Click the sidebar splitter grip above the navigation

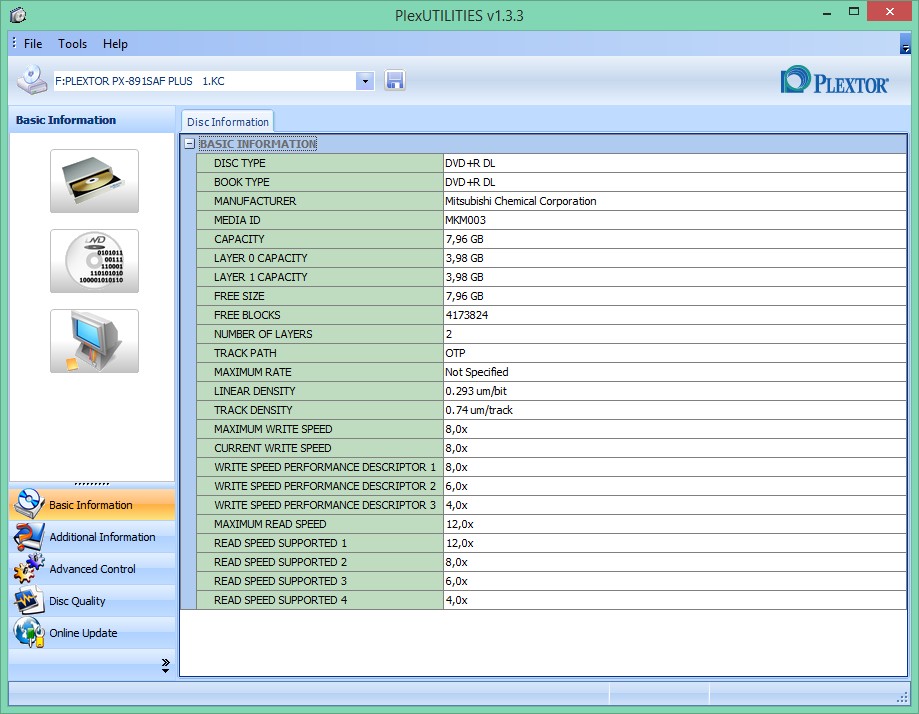[x=92, y=484]
